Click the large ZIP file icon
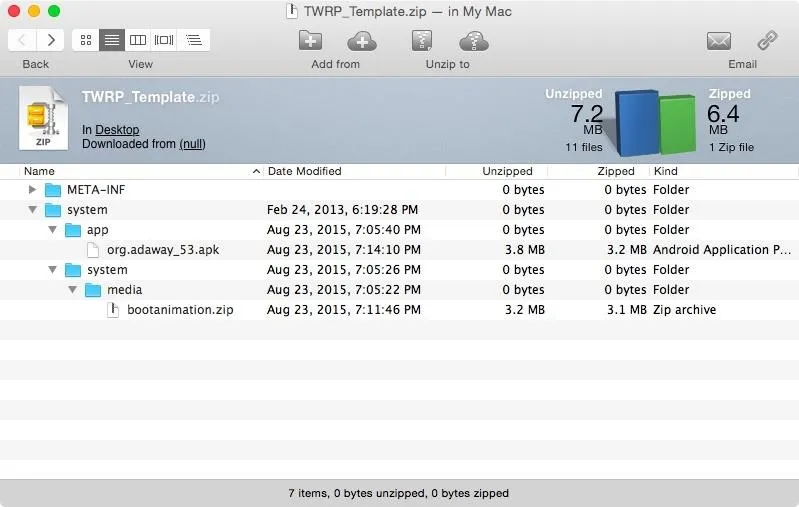 43,118
